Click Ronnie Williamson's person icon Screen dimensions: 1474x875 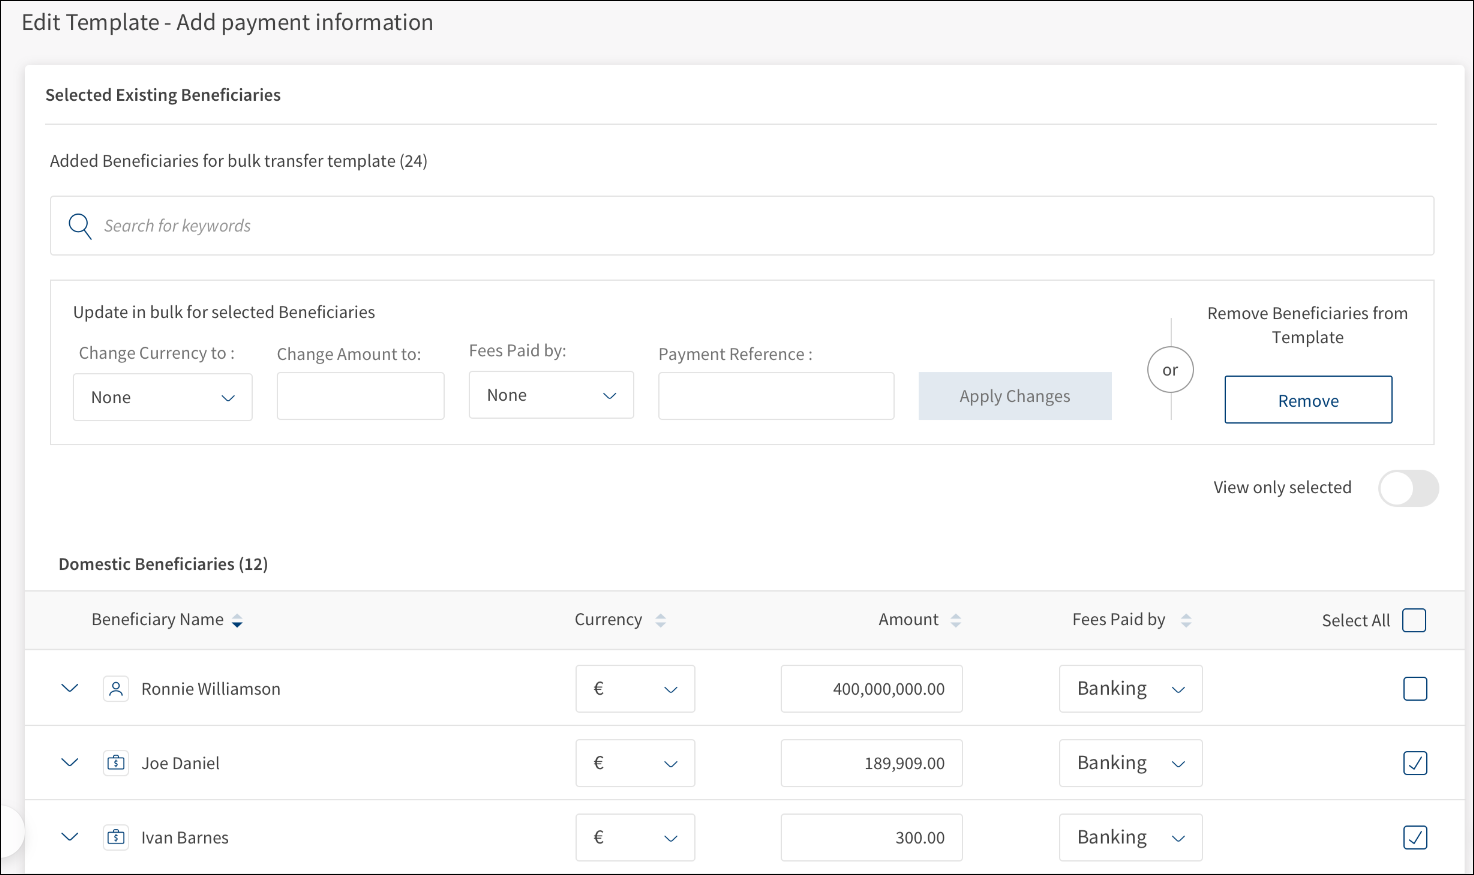[116, 689]
